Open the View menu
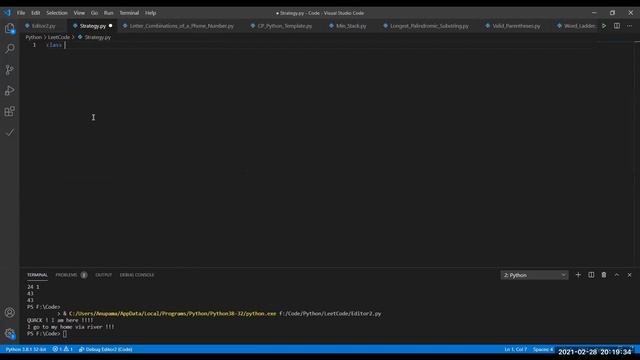Viewport: 640px width, 360px height. pyautogui.click(x=79, y=13)
